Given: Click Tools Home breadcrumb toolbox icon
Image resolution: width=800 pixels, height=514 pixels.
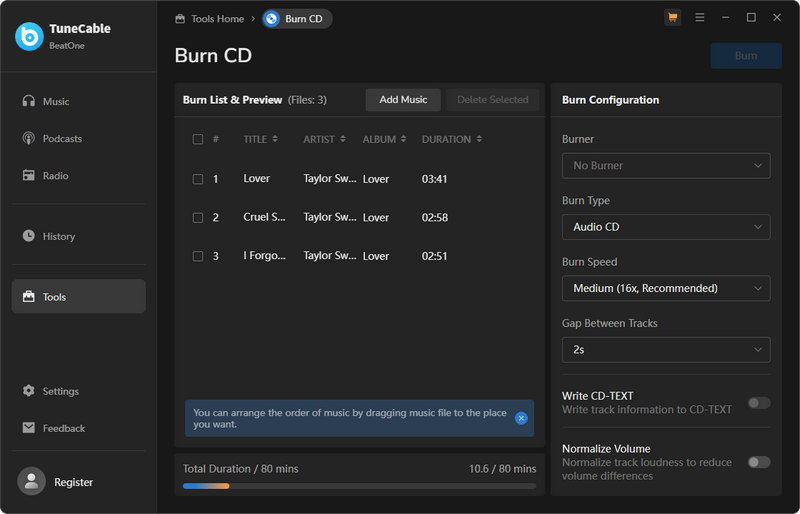Looking at the screenshot, I should (180, 19).
